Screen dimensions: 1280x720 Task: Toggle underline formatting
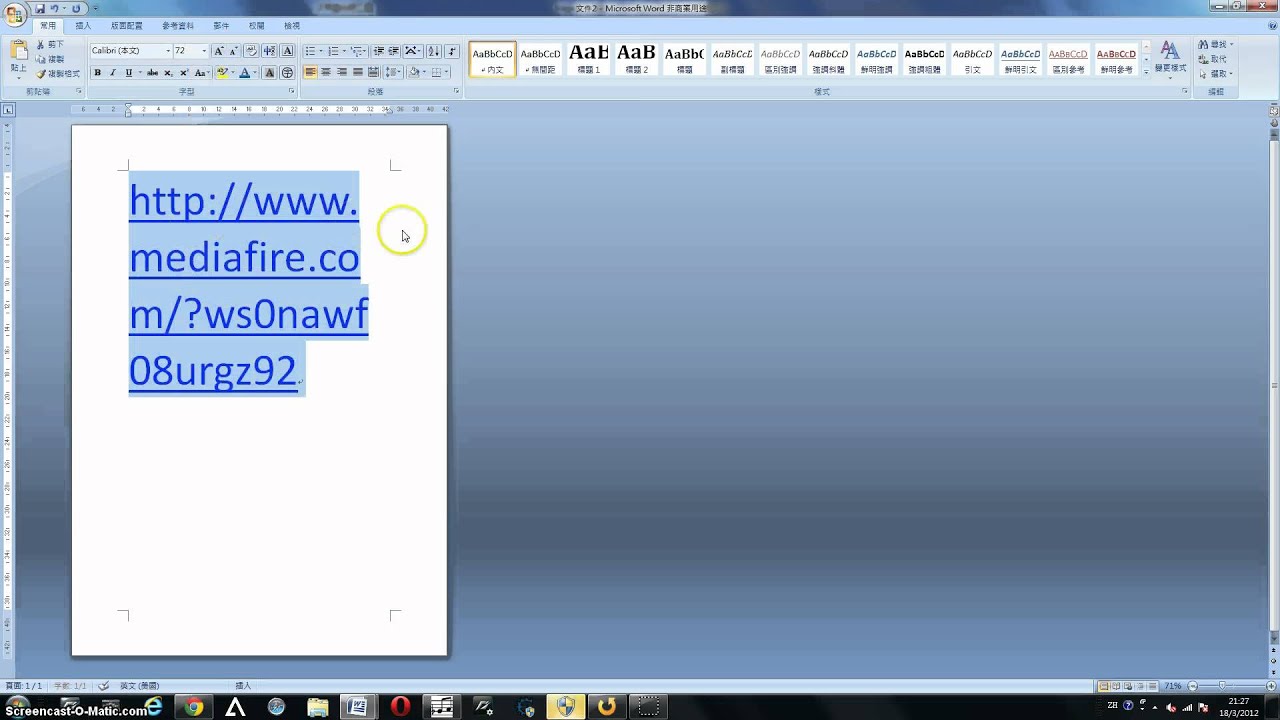(x=128, y=73)
